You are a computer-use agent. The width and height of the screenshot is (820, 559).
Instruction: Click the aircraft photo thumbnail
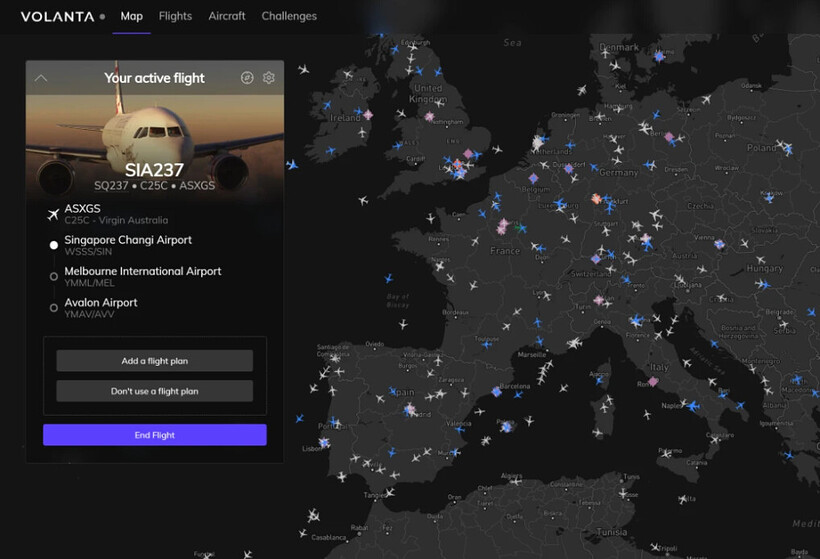click(155, 131)
